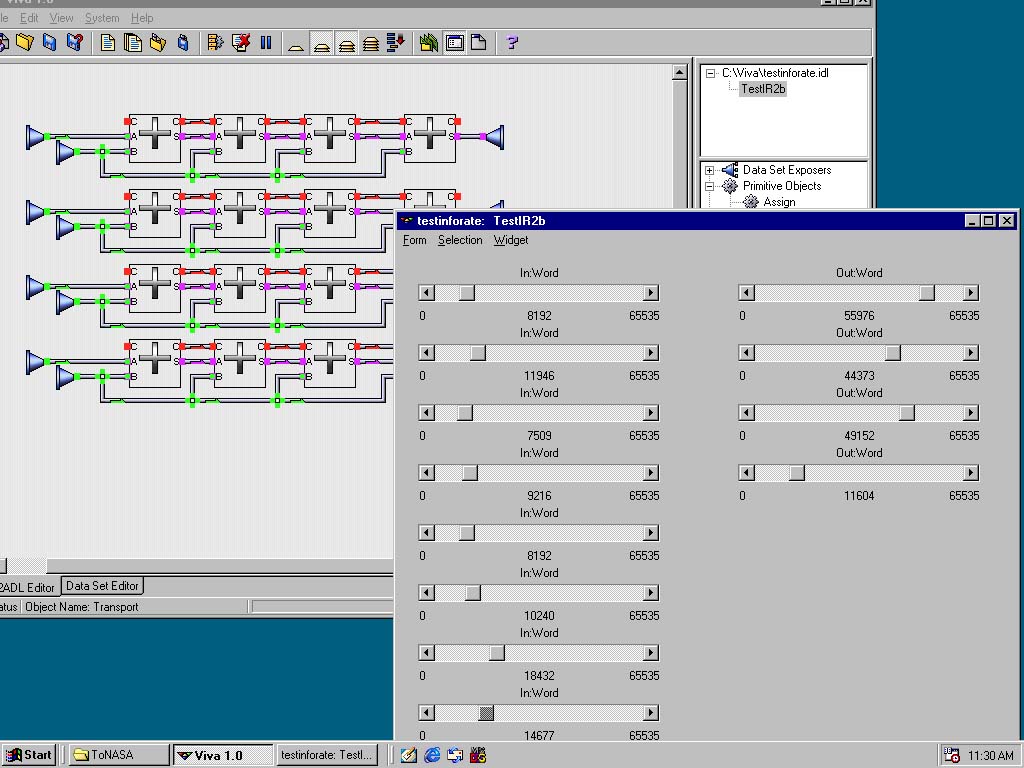Toggle the two-layer stack toolbar button
This screenshot has height=768, width=1024.
click(321, 43)
